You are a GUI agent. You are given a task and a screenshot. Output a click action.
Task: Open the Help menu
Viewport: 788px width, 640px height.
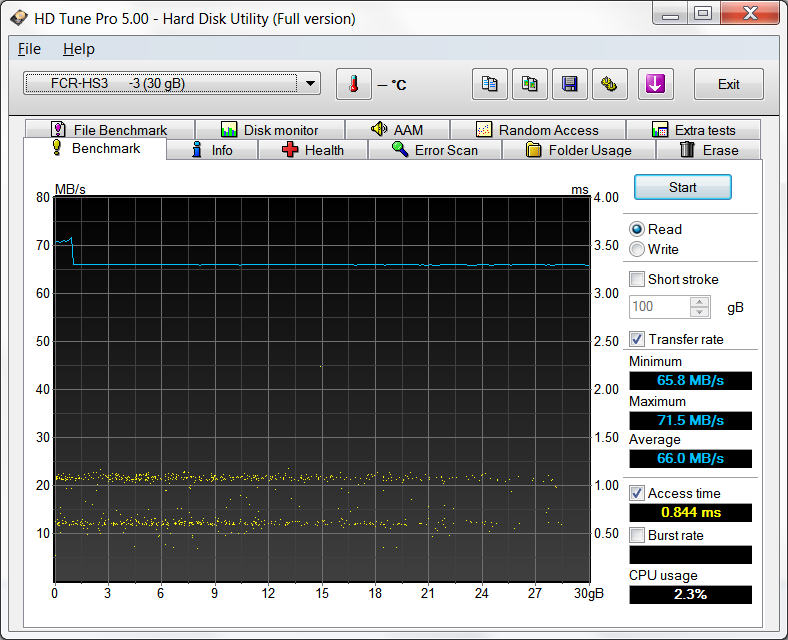tap(78, 49)
